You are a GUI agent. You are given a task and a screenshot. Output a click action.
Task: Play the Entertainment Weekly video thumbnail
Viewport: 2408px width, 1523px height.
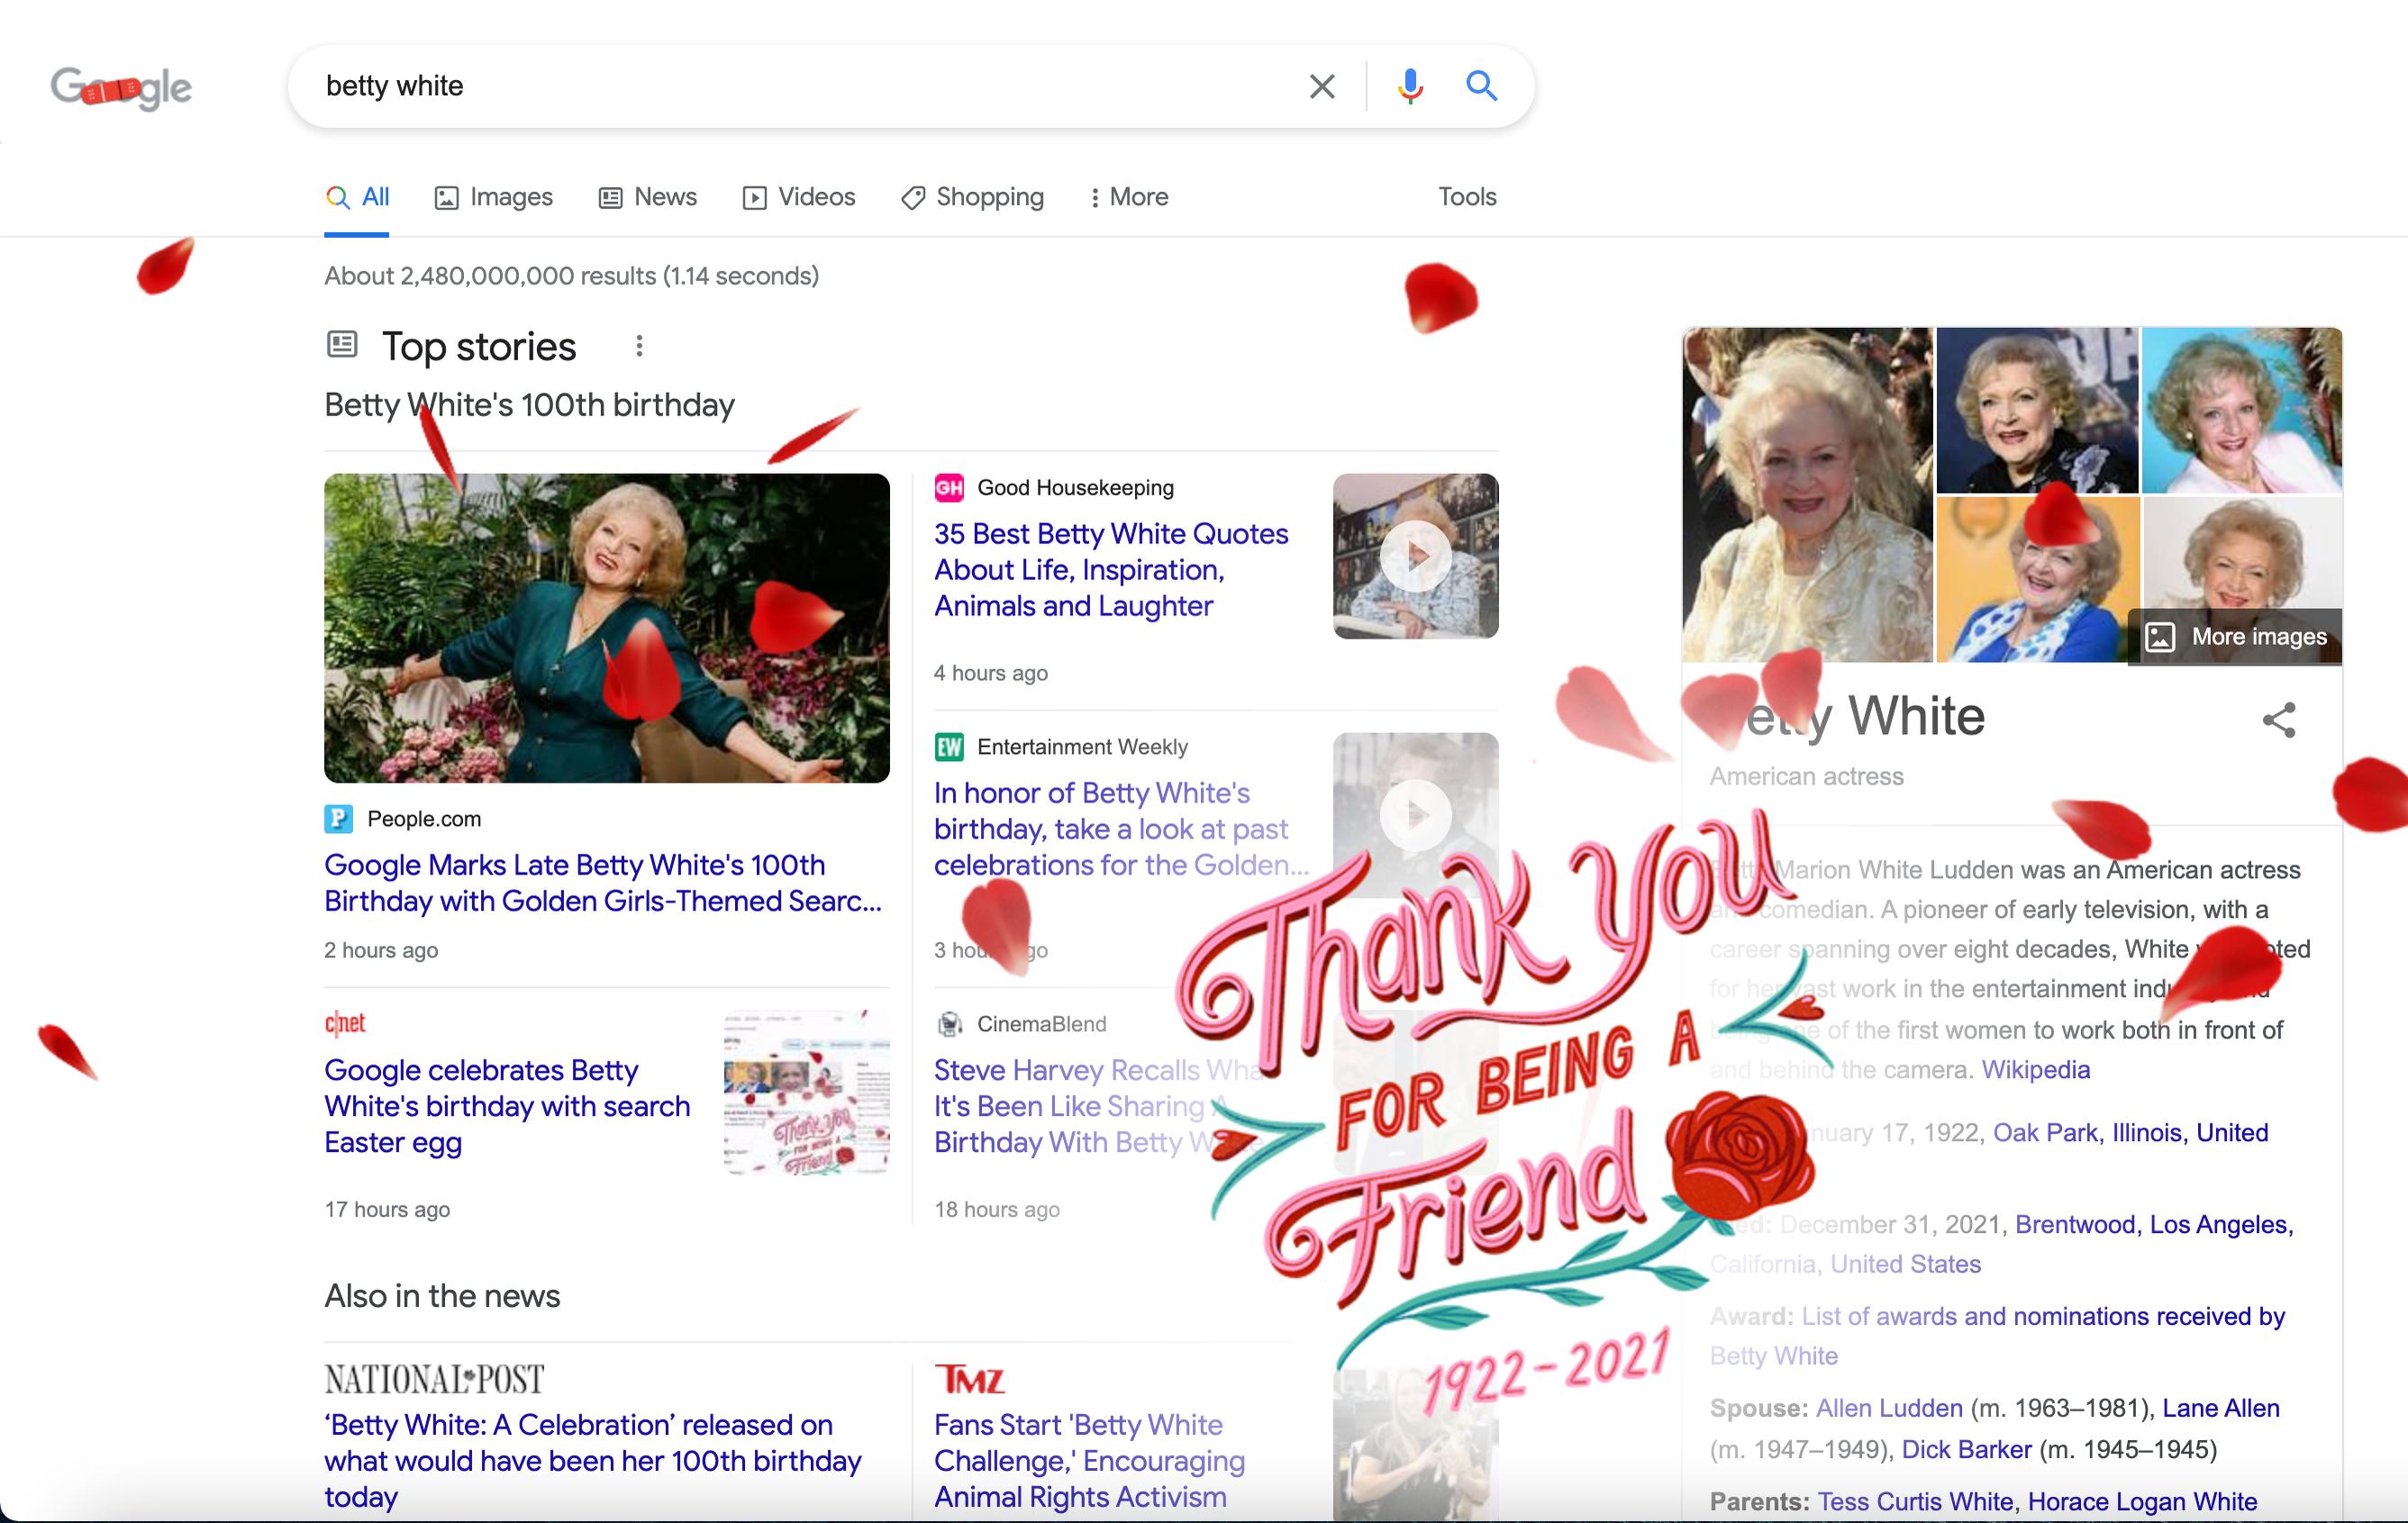(1415, 815)
